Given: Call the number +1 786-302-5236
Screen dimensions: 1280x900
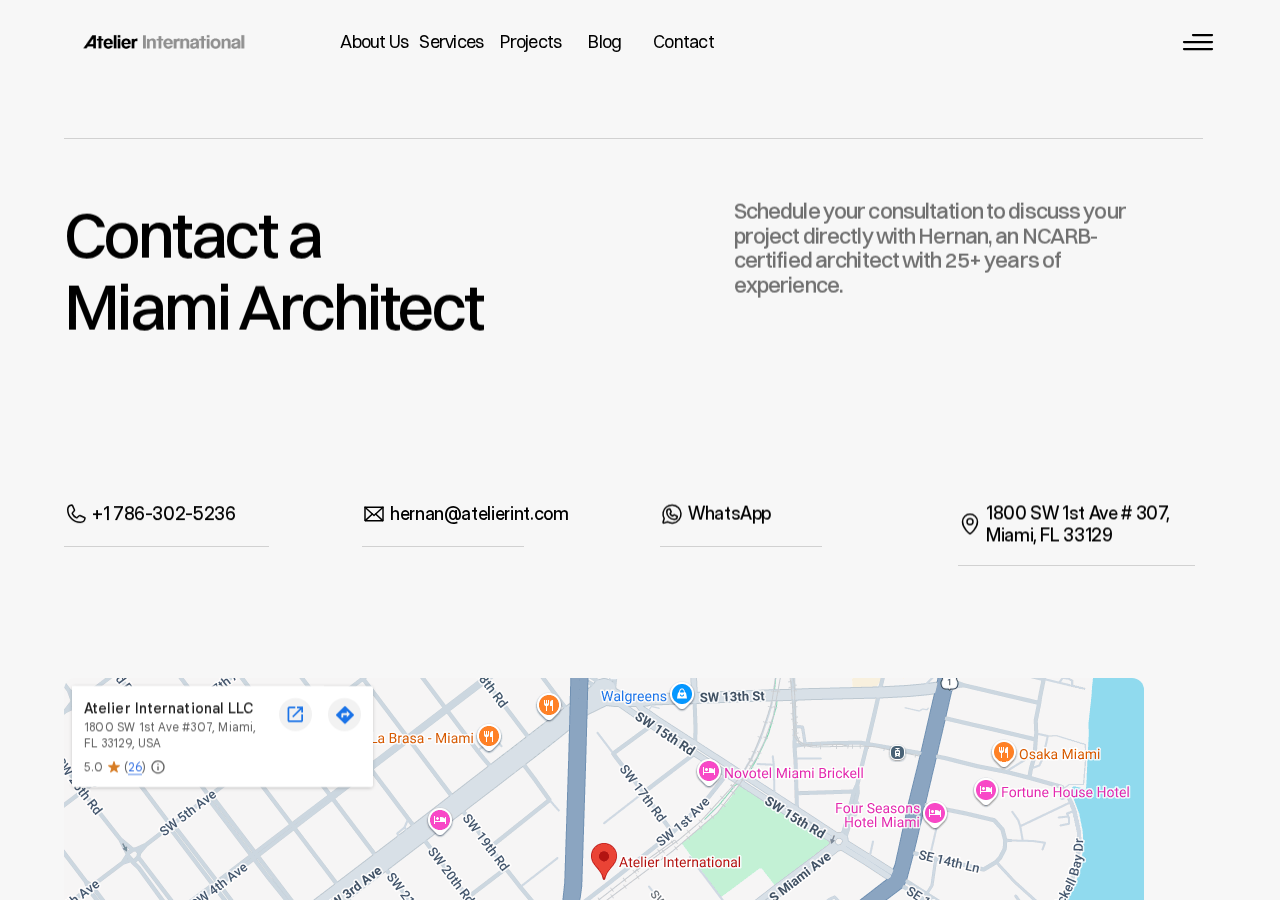Looking at the screenshot, I should tap(164, 514).
